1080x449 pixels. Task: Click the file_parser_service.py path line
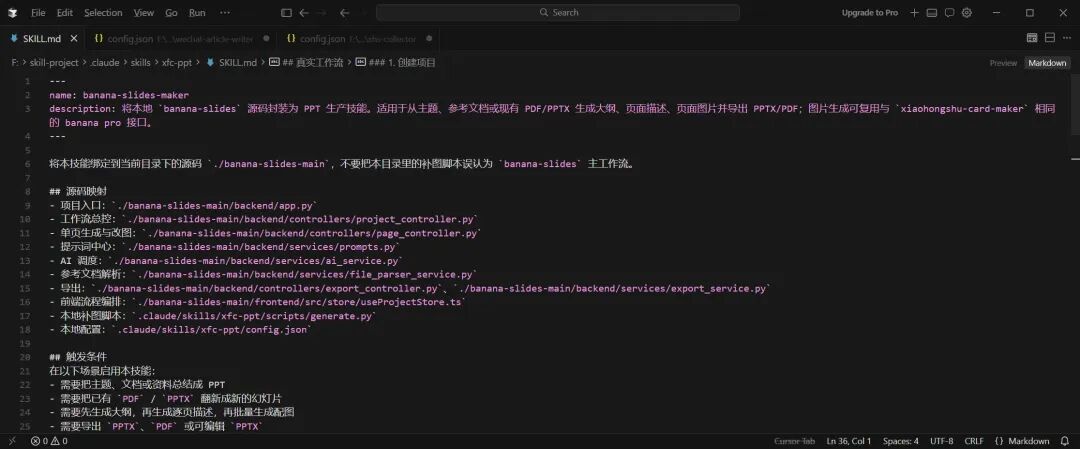[x=264, y=274]
